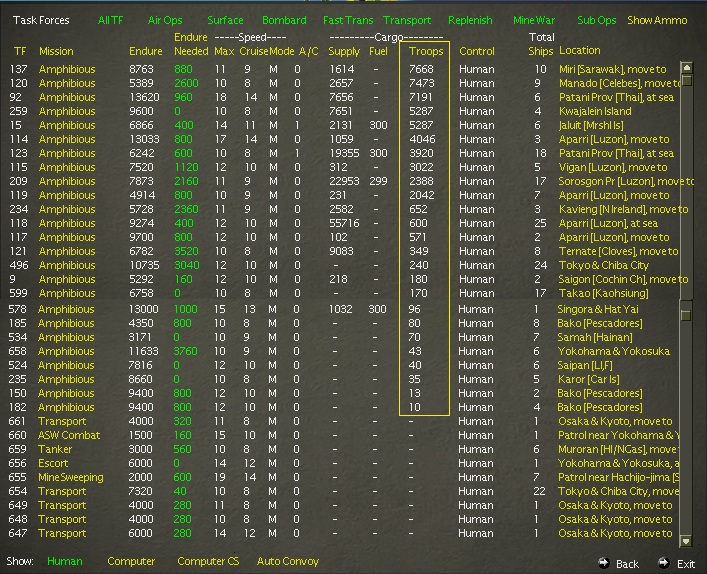Show Computer-controlled task forces

pyautogui.click(x=131, y=561)
